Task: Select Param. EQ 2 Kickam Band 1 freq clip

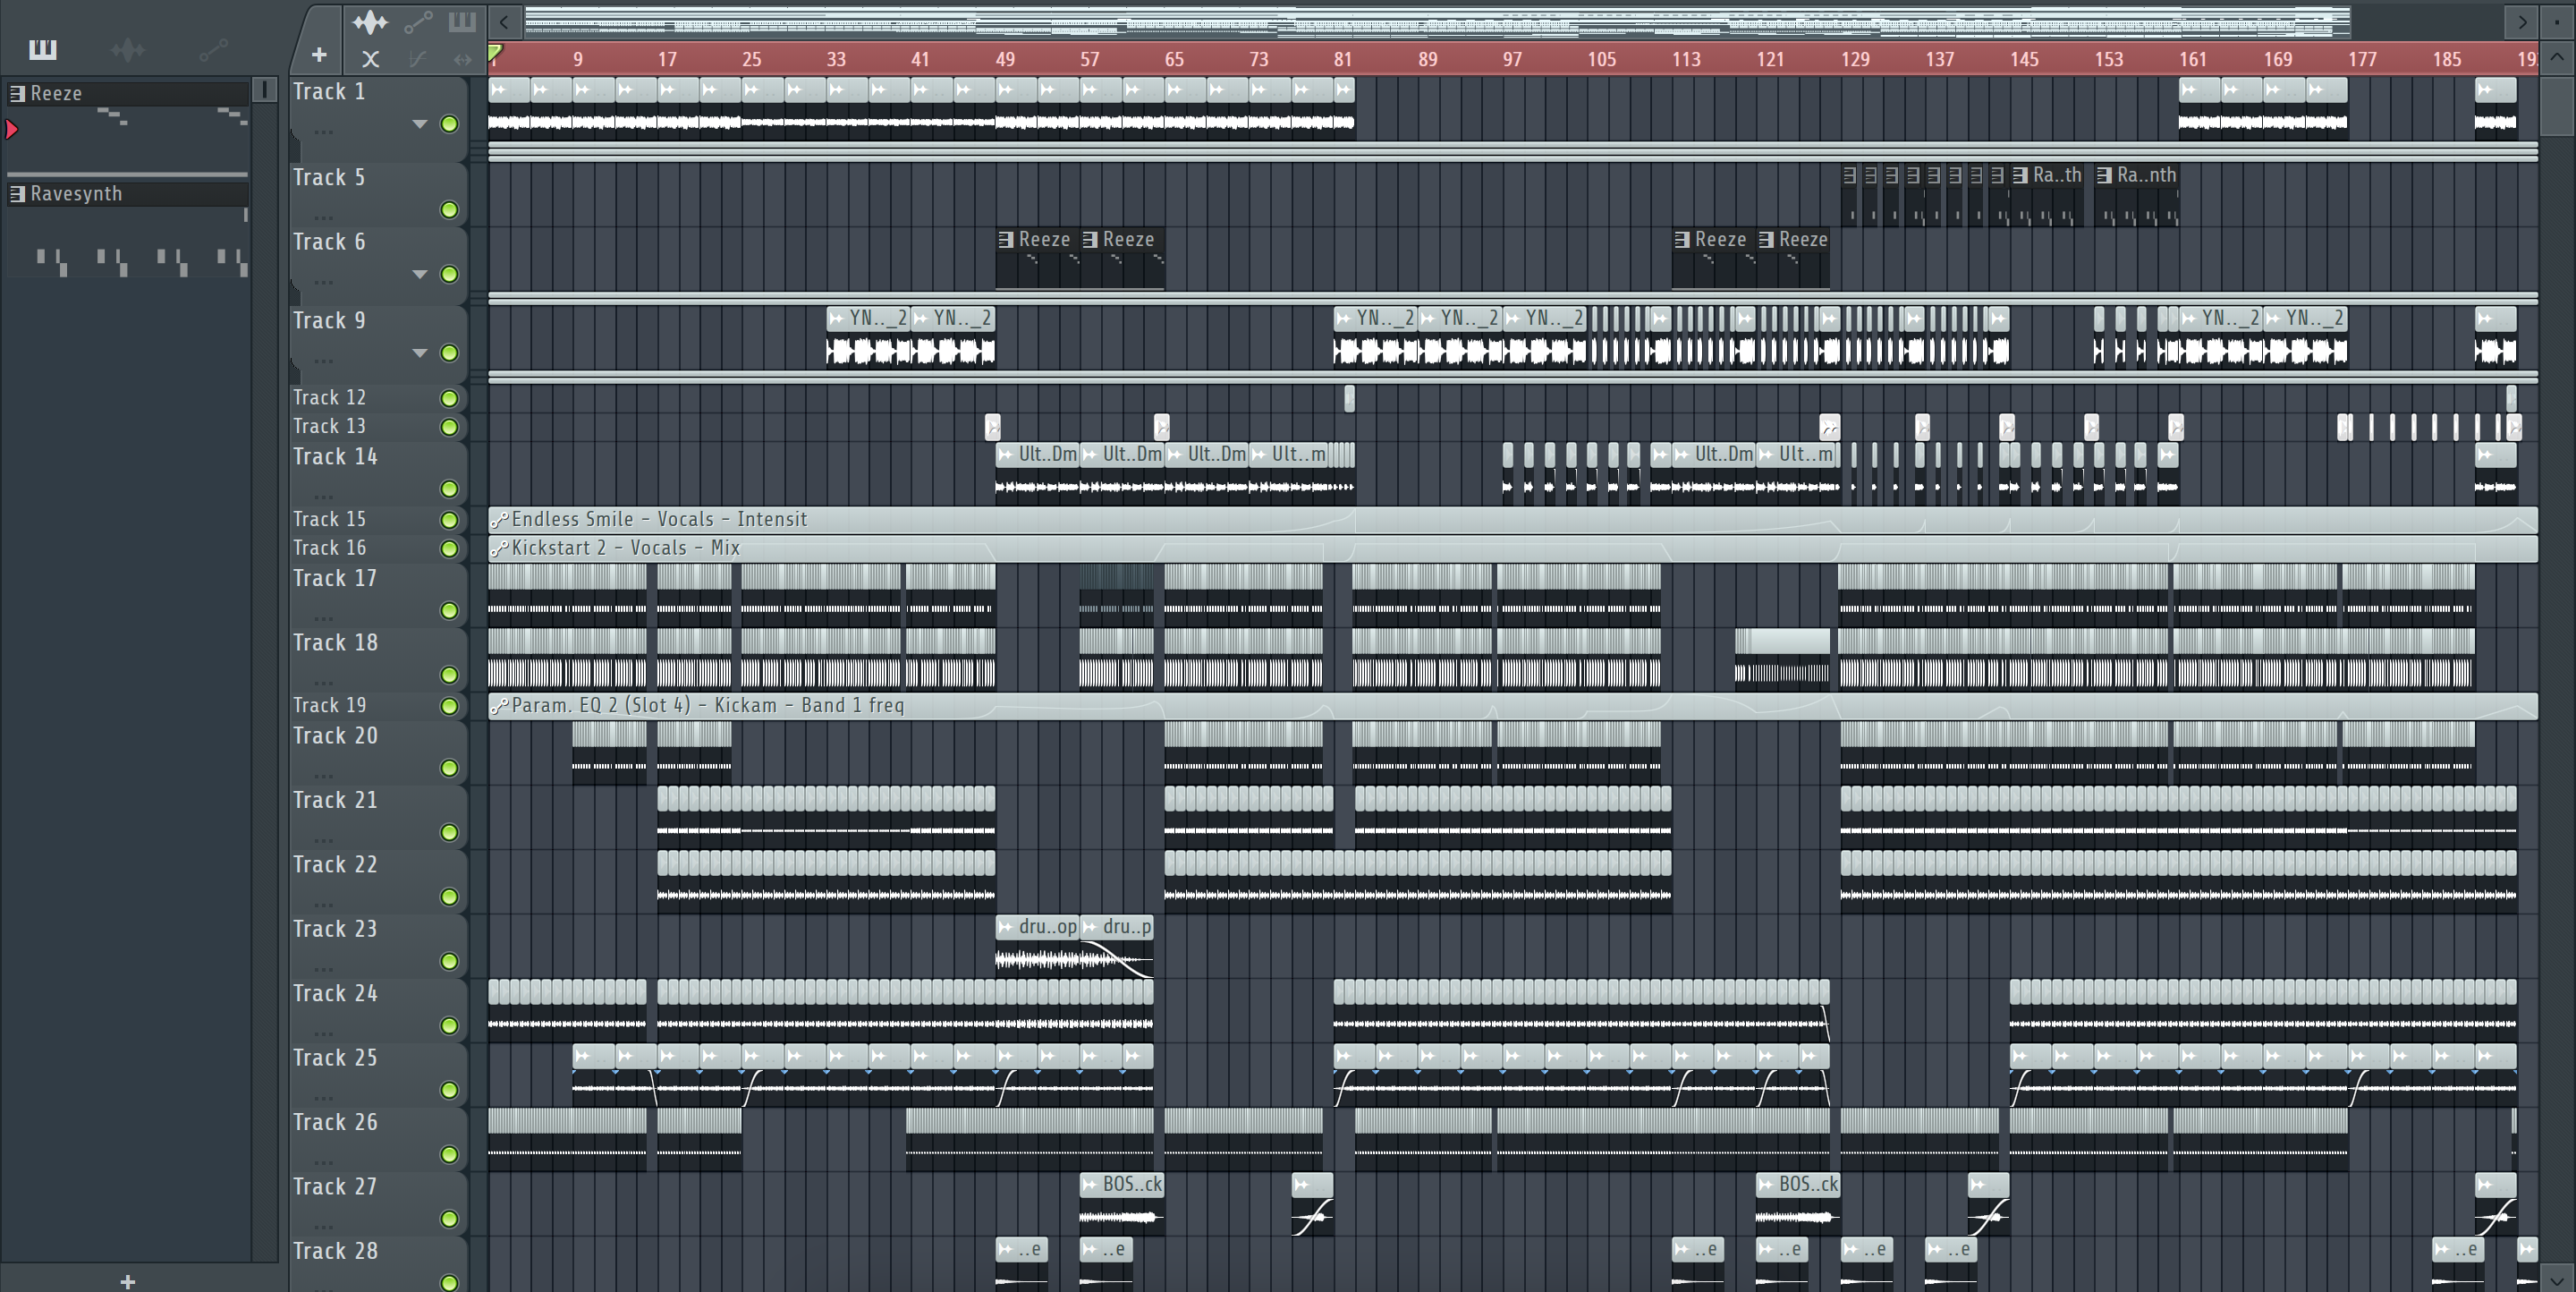Action: (1513, 705)
